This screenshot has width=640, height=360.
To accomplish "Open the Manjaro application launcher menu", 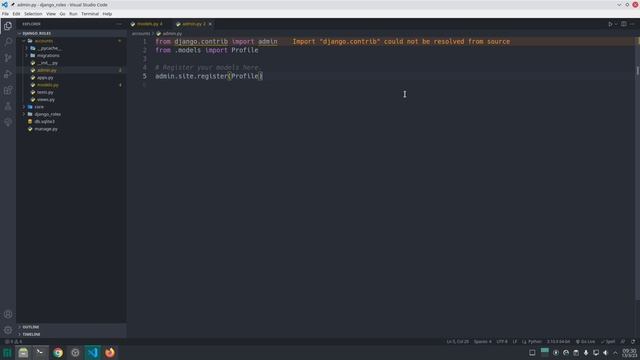I will click(7, 353).
